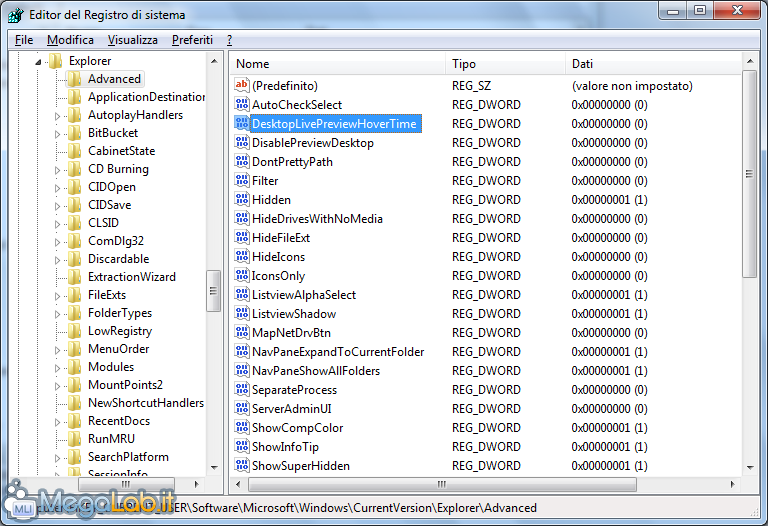Expand the AutoplayHandlers key
This screenshot has width=768, height=526.
[x=57, y=116]
